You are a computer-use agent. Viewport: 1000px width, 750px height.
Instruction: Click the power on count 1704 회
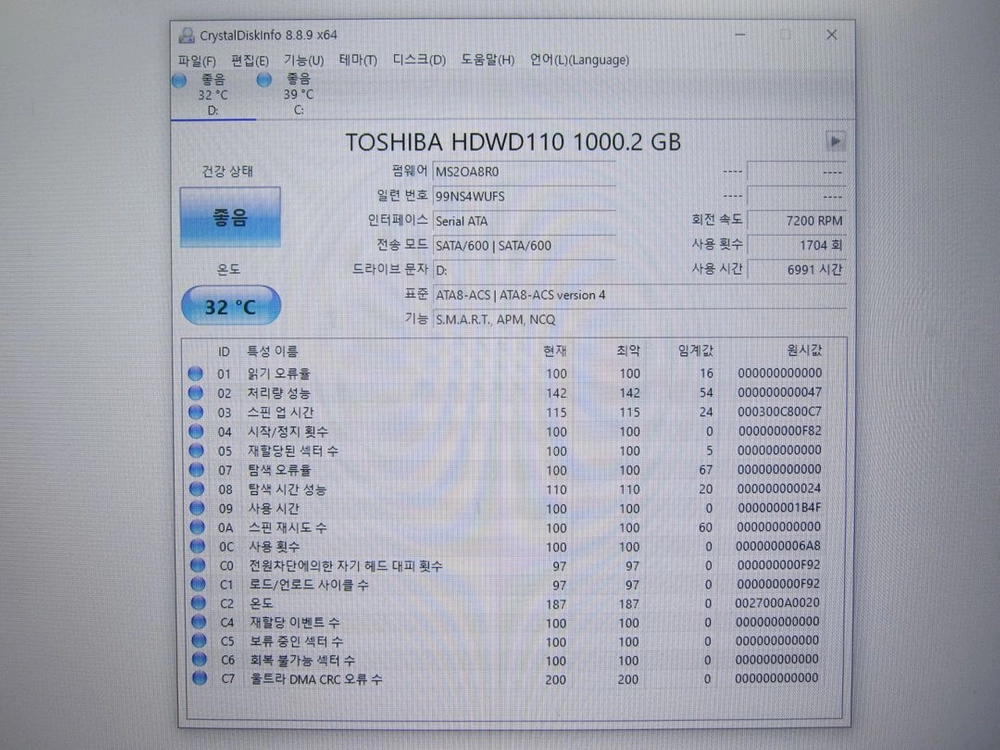797,246
